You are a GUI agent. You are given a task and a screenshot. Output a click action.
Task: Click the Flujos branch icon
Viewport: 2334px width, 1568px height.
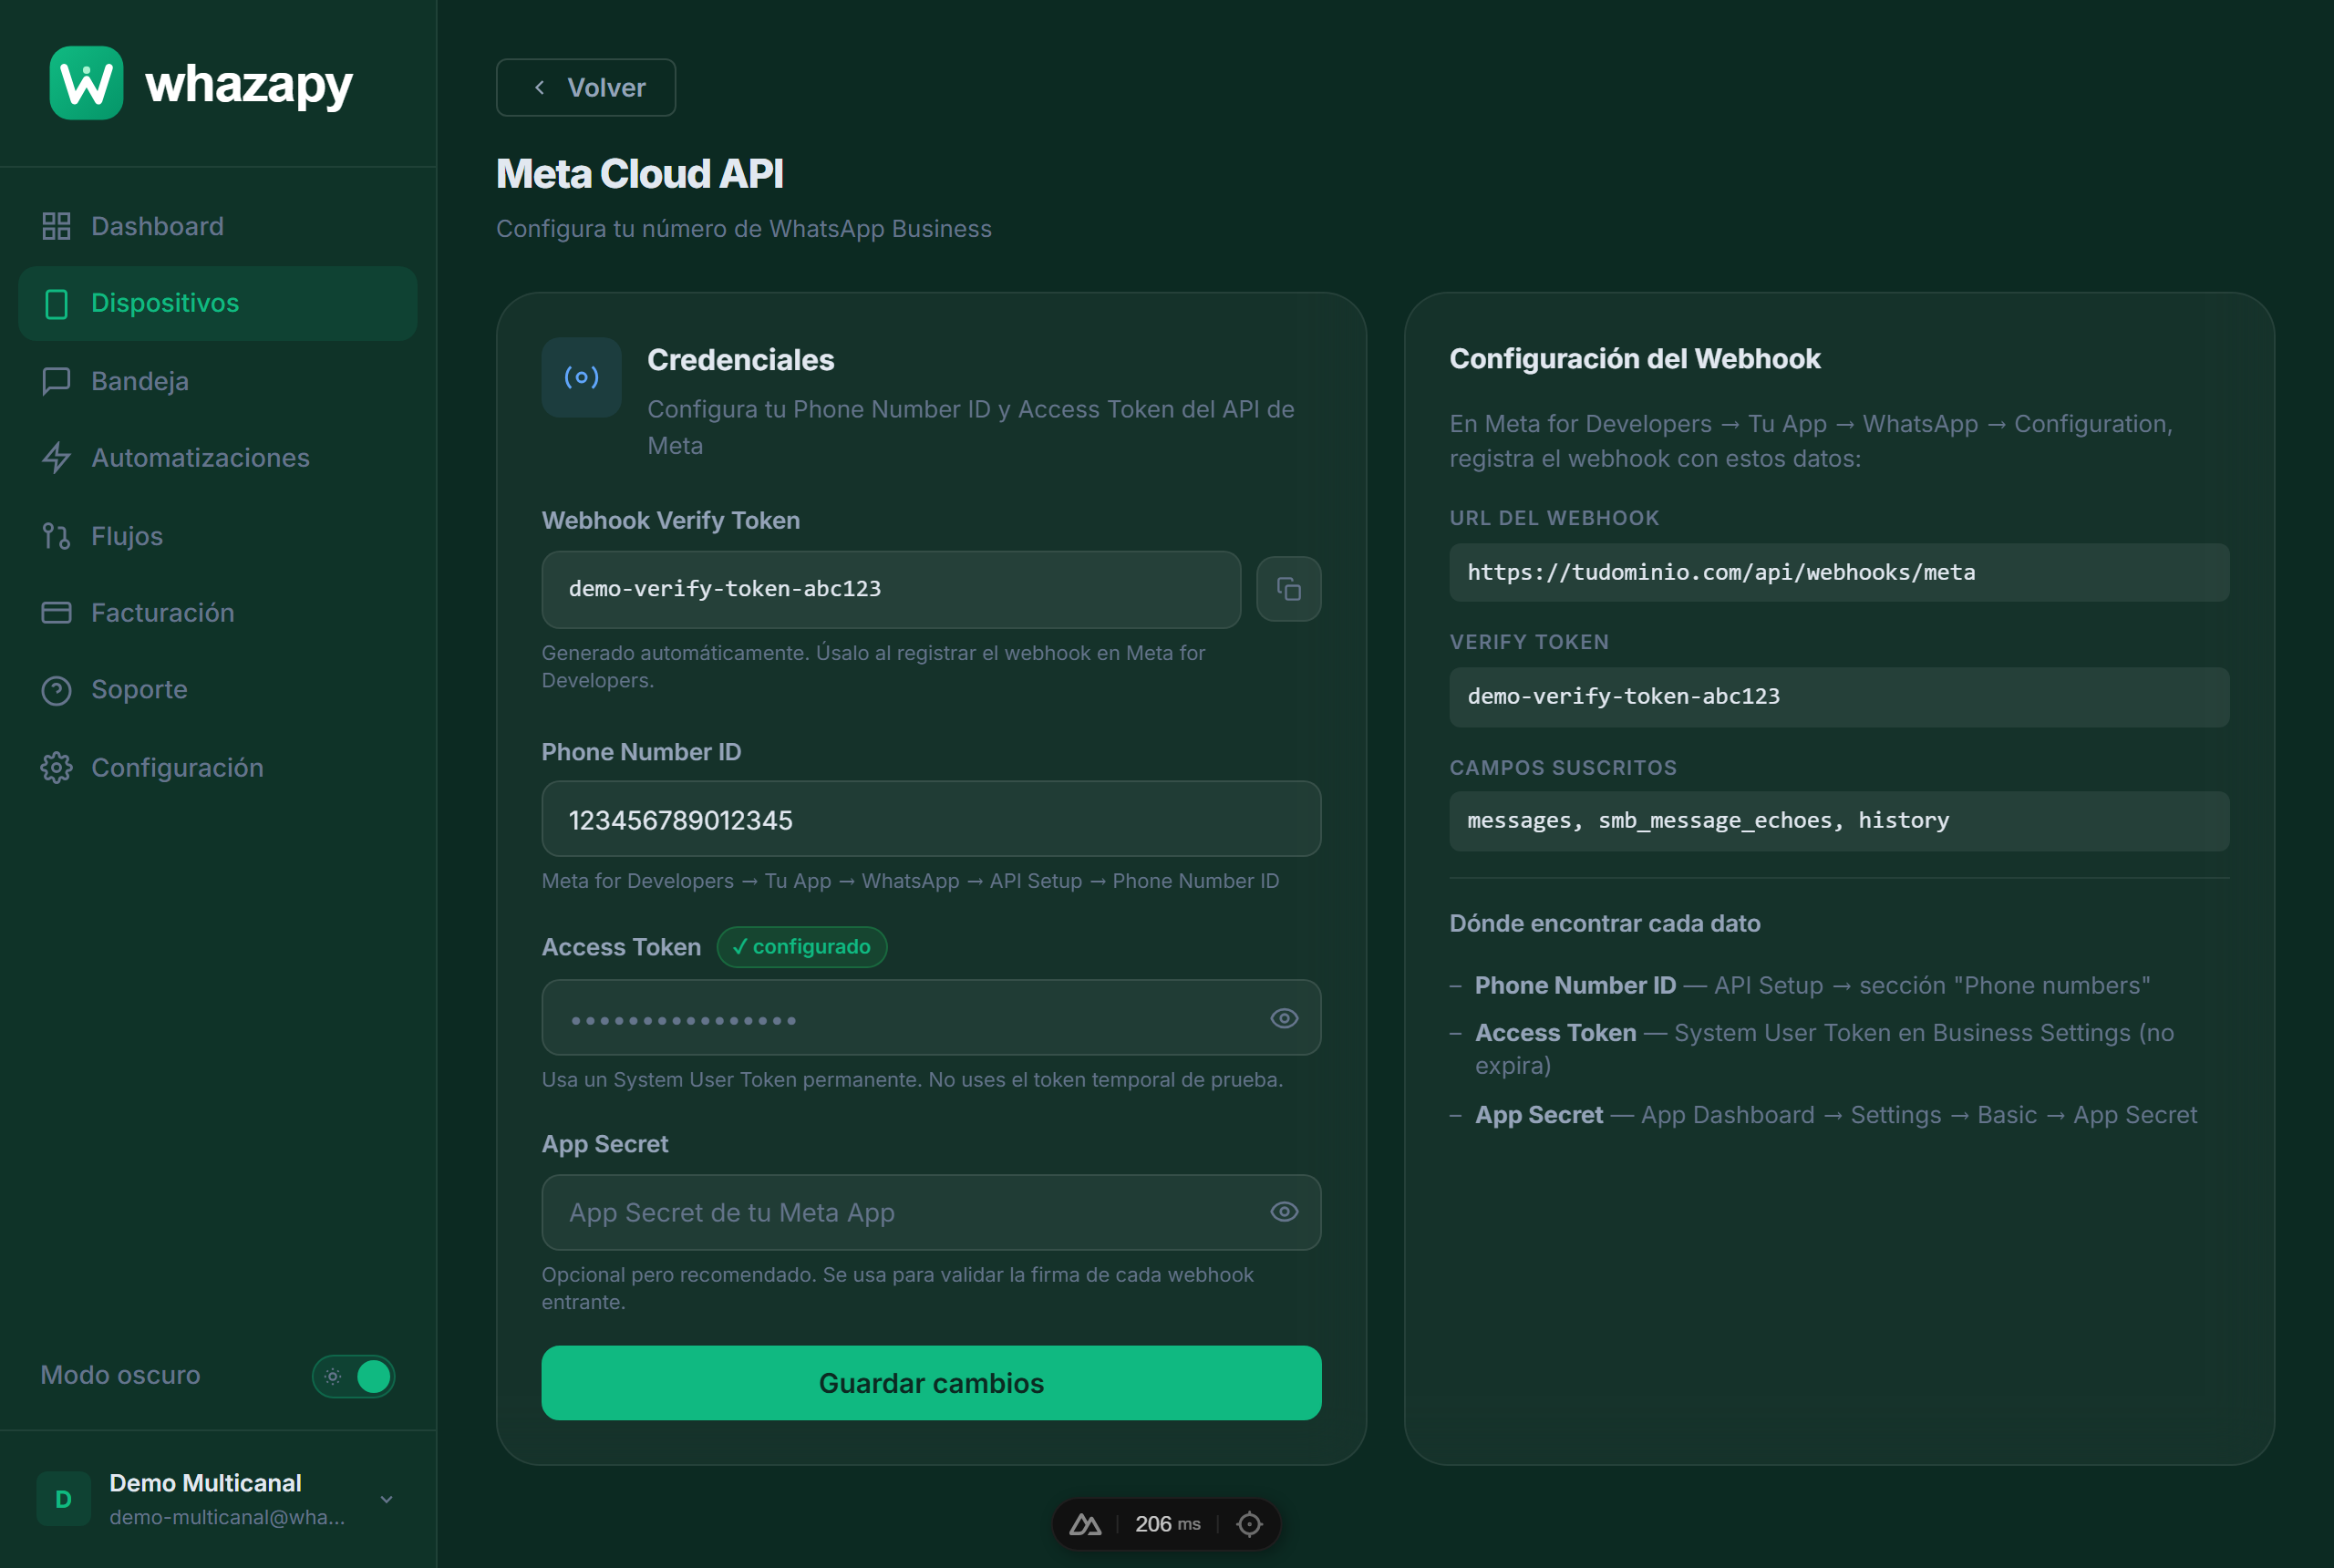(56, 536)
